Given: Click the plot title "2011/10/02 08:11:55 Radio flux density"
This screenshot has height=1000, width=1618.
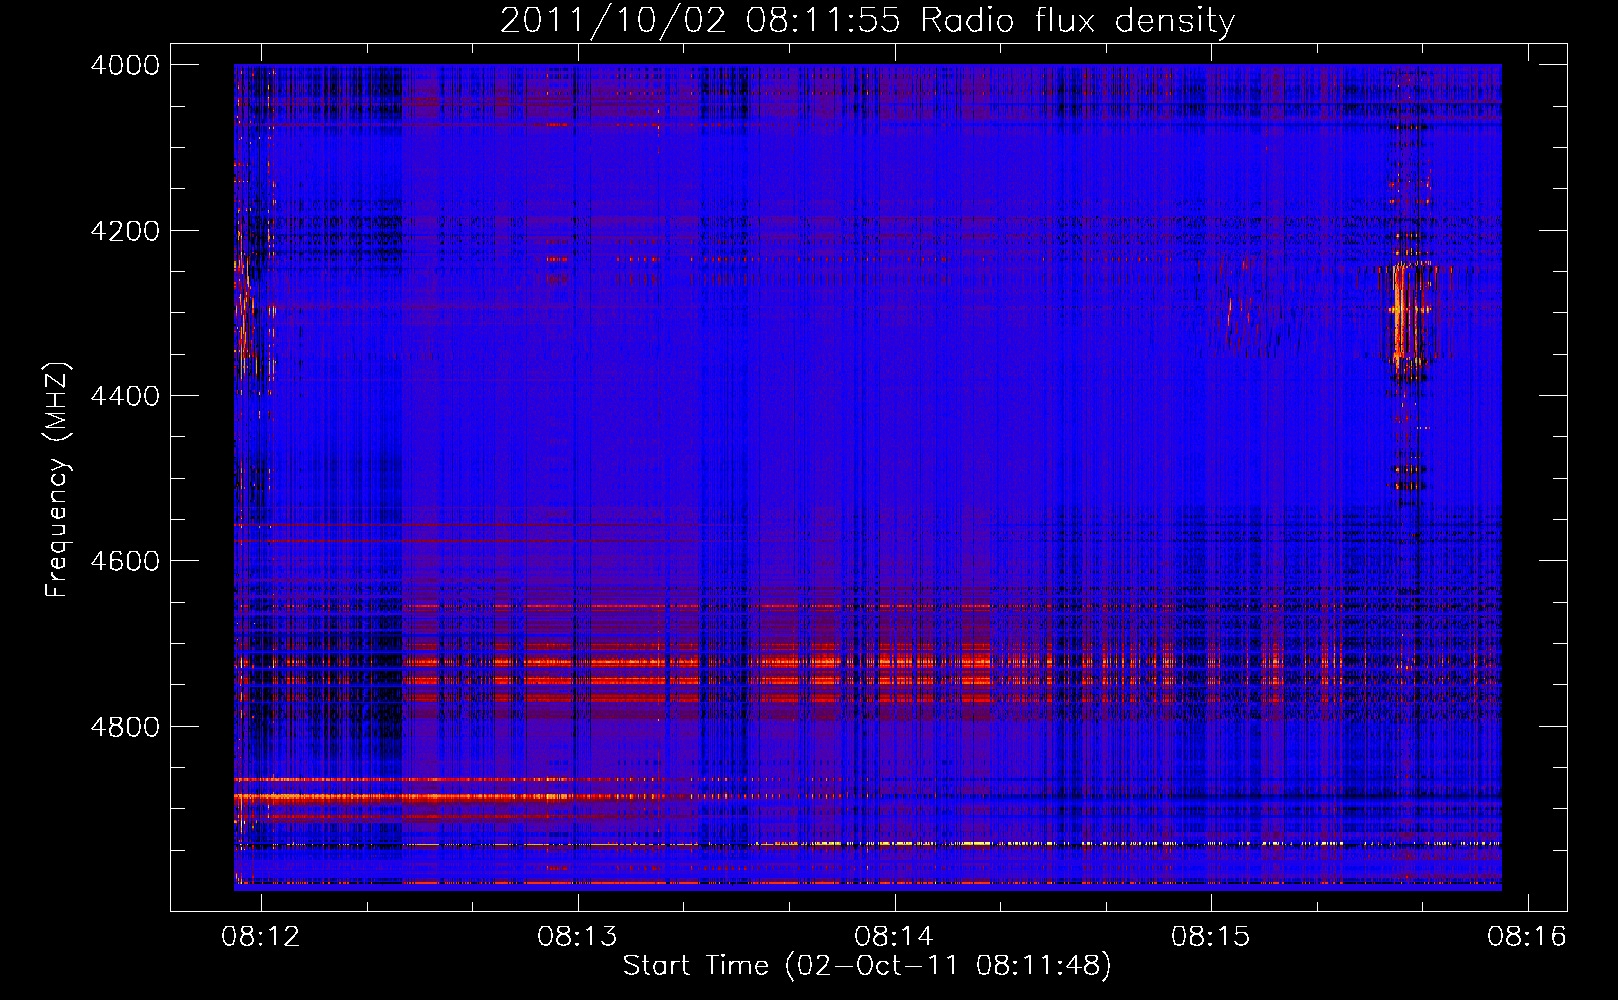Looking at the screenshot, I should pyautogui.click(x=867, y=21).
